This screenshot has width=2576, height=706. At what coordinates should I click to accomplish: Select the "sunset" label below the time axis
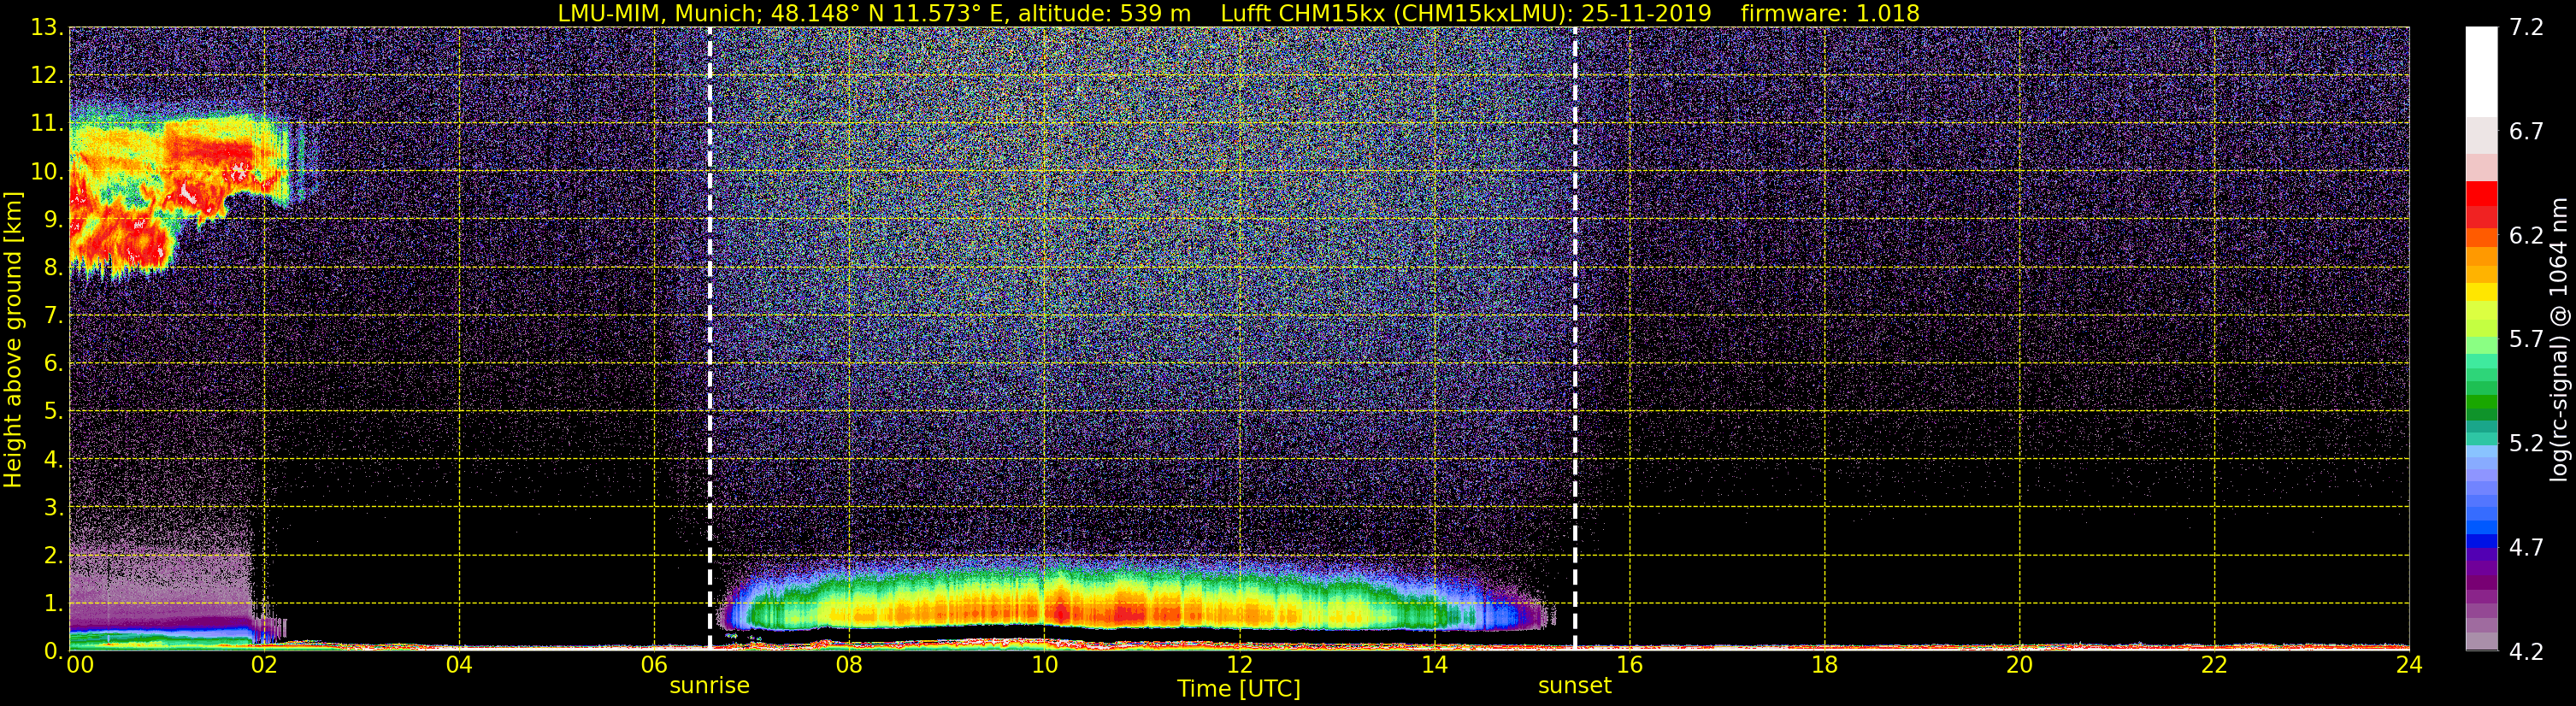[x=1574, y=686]
